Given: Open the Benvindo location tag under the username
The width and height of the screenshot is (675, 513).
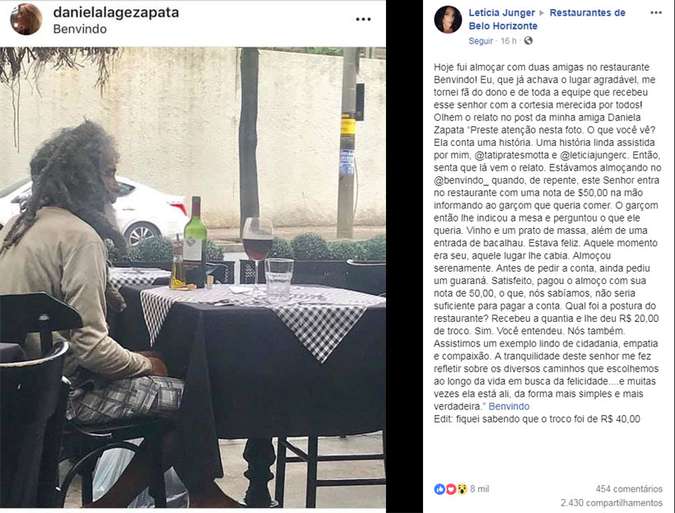Looking at the screenshot, I should (80, 29).
